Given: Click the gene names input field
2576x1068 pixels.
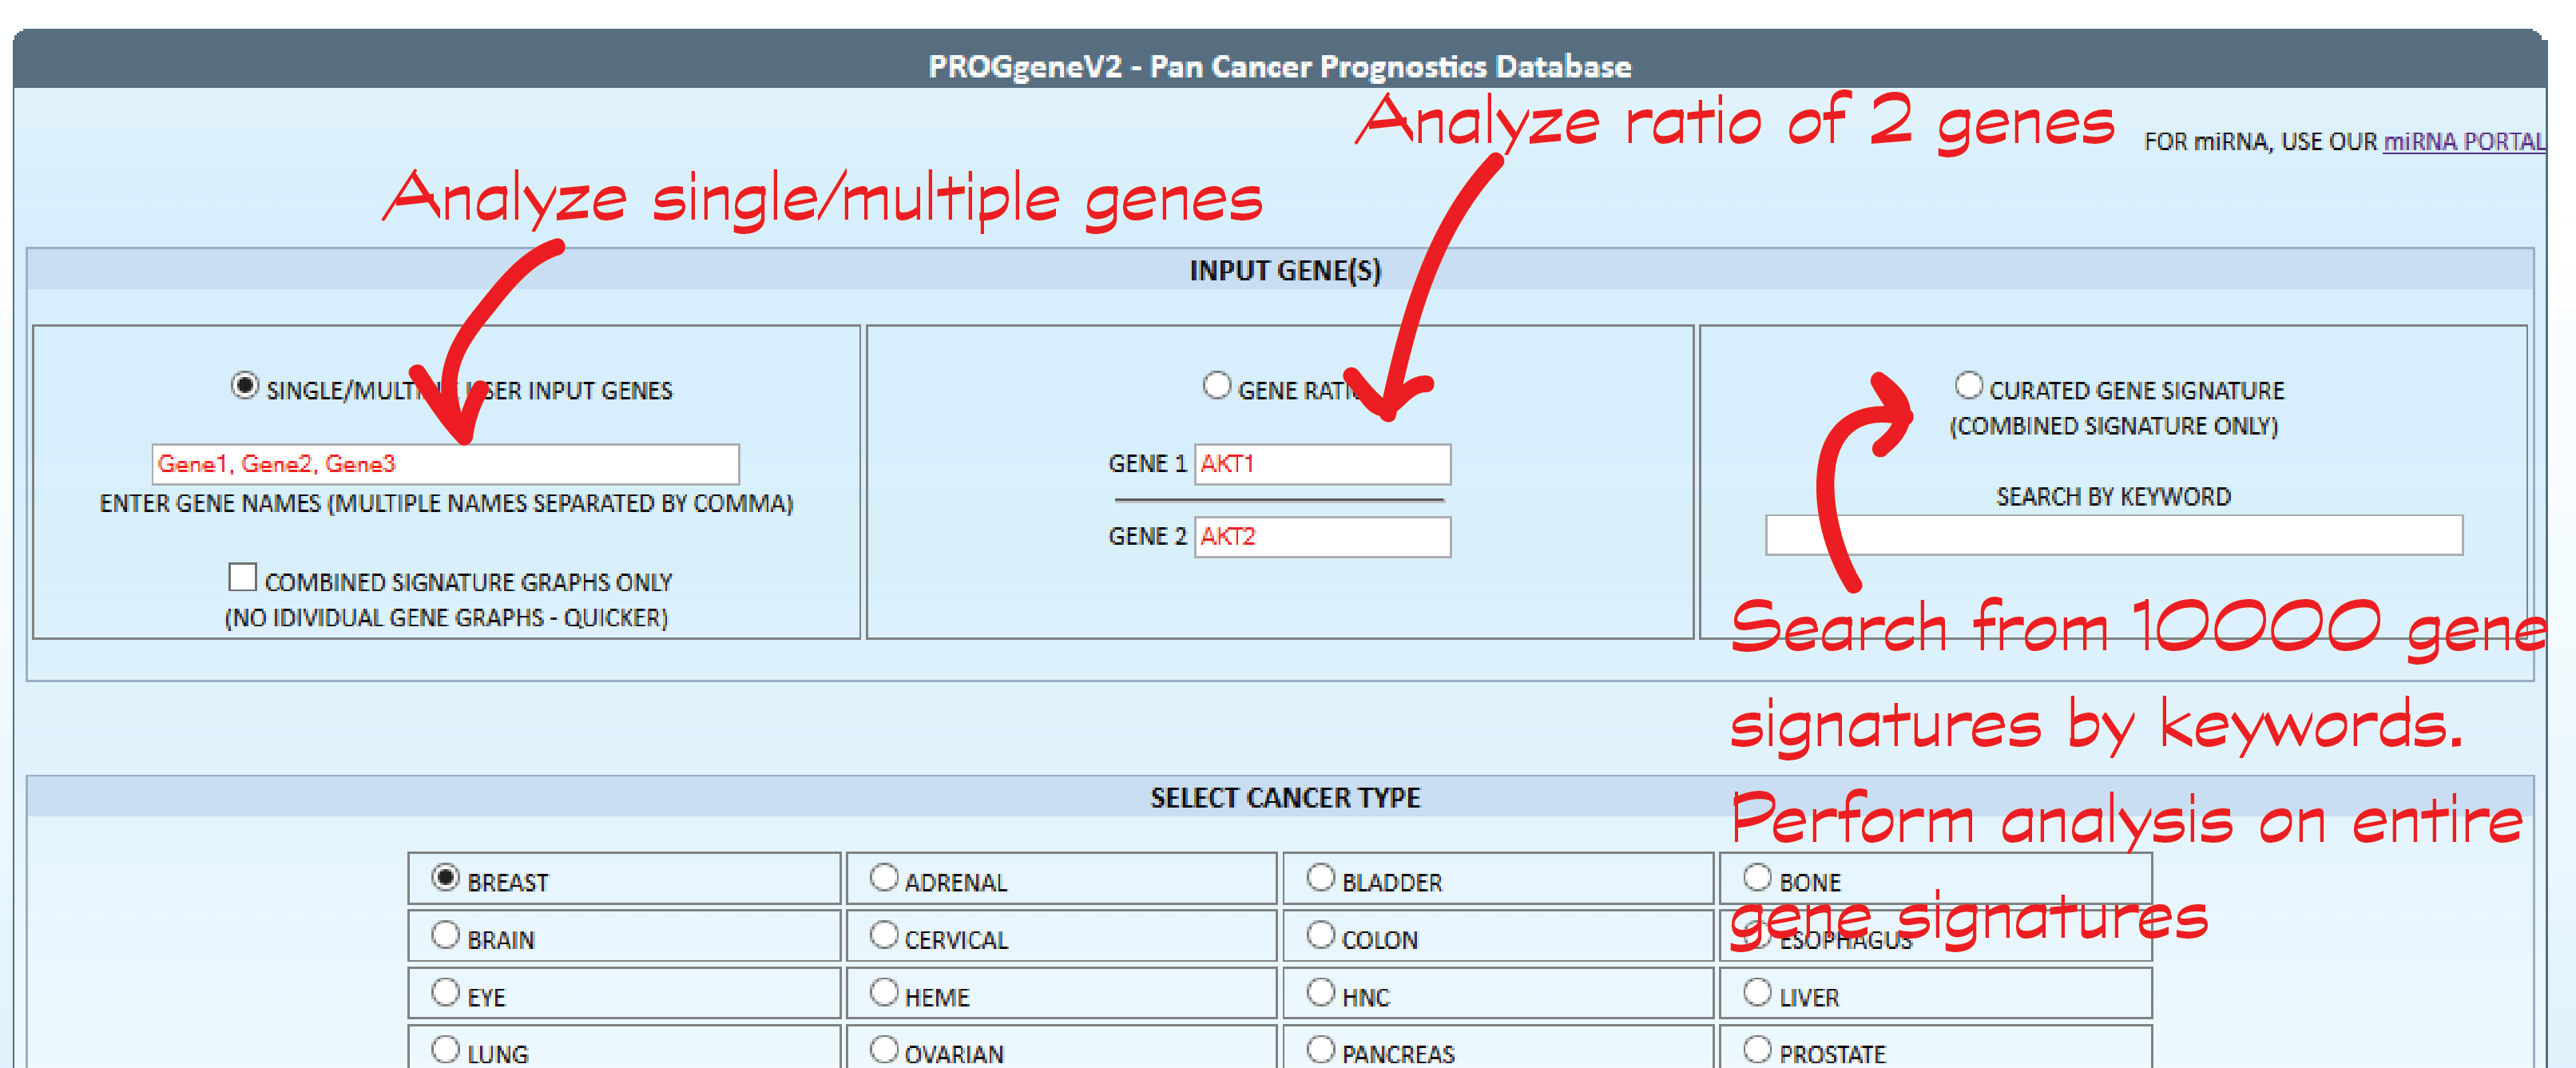Looking at the screenshot, I should (445, 464).
